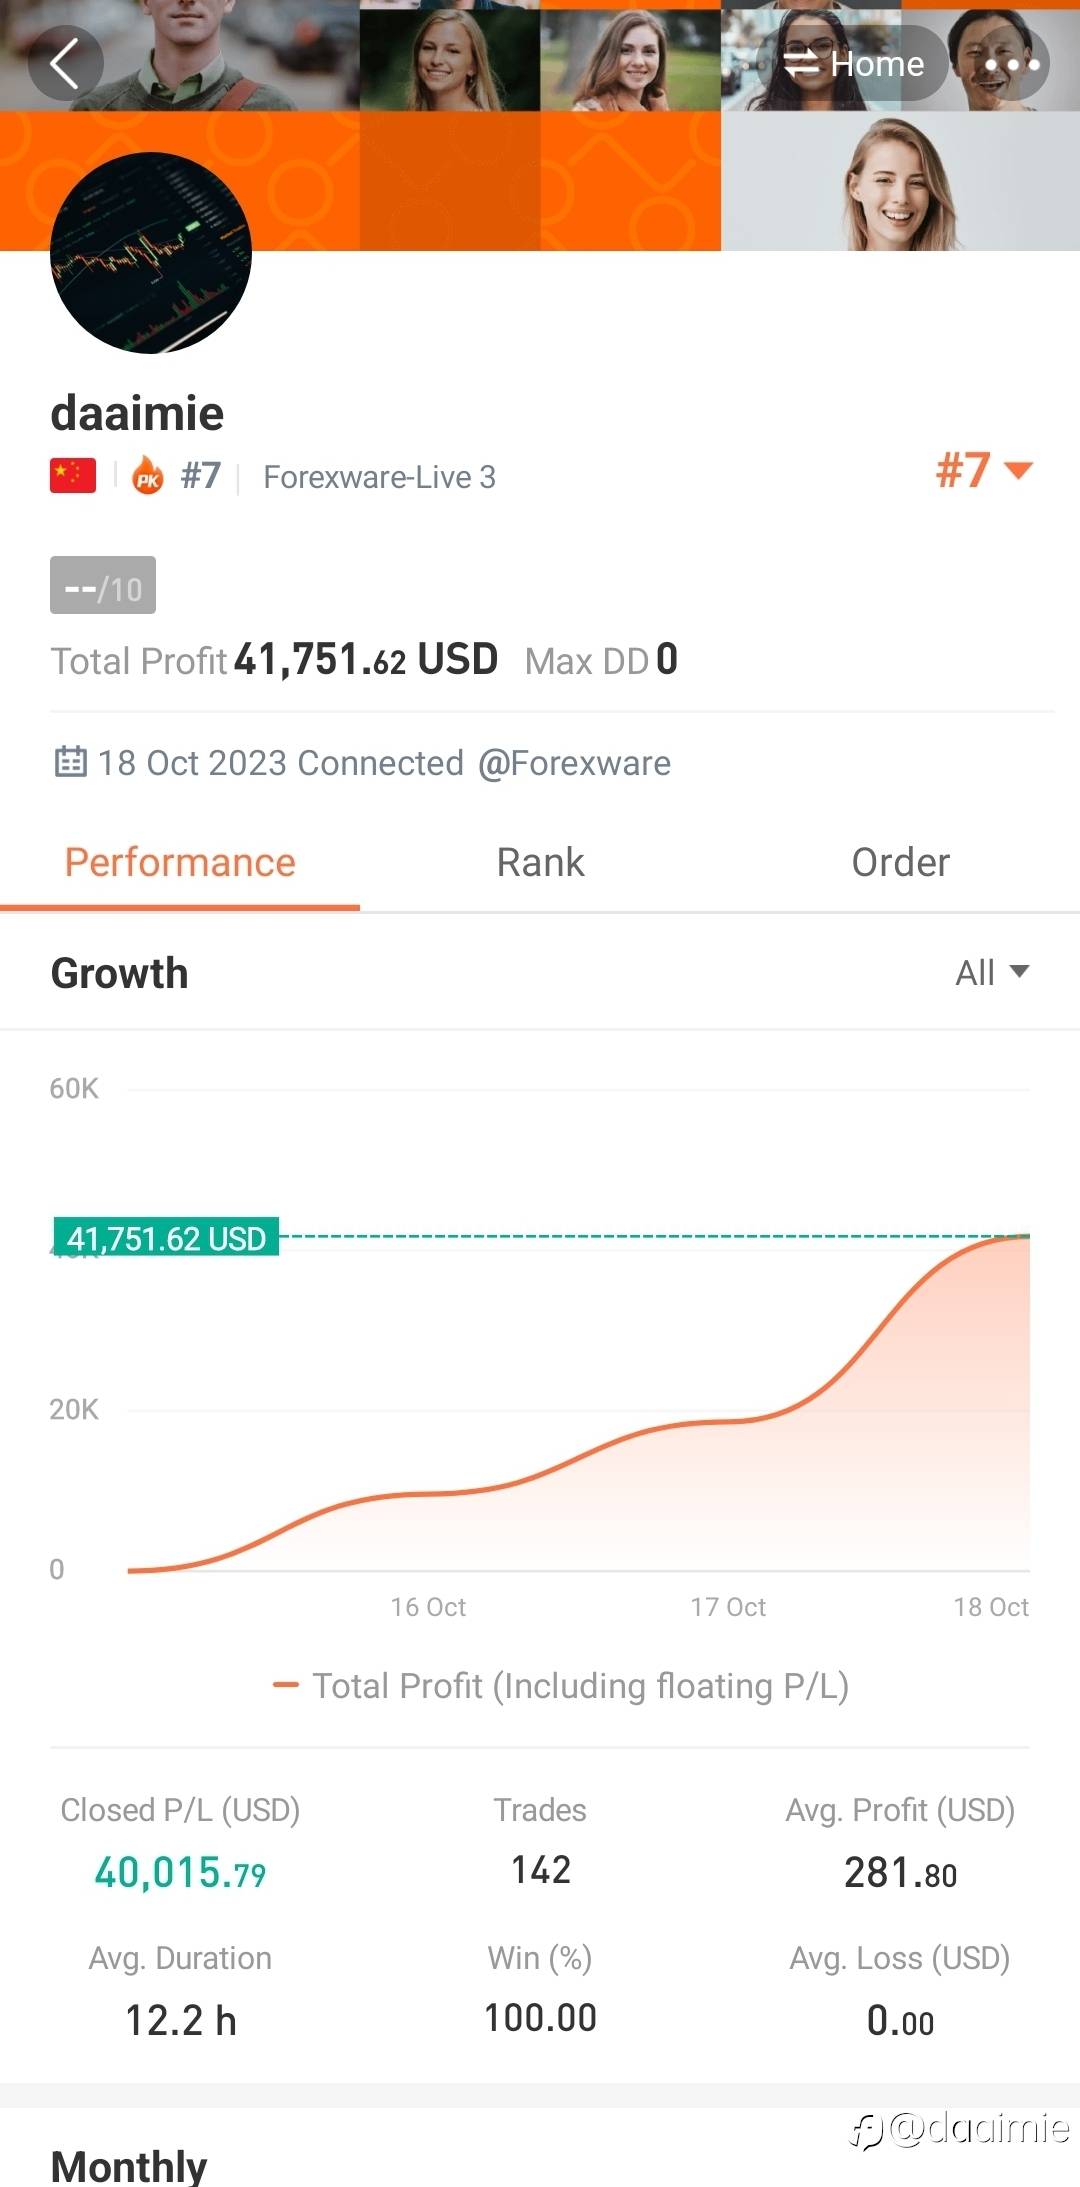Tap the China flag icon
Screen dimensions: 1080x2187
[x=73, y=476]
